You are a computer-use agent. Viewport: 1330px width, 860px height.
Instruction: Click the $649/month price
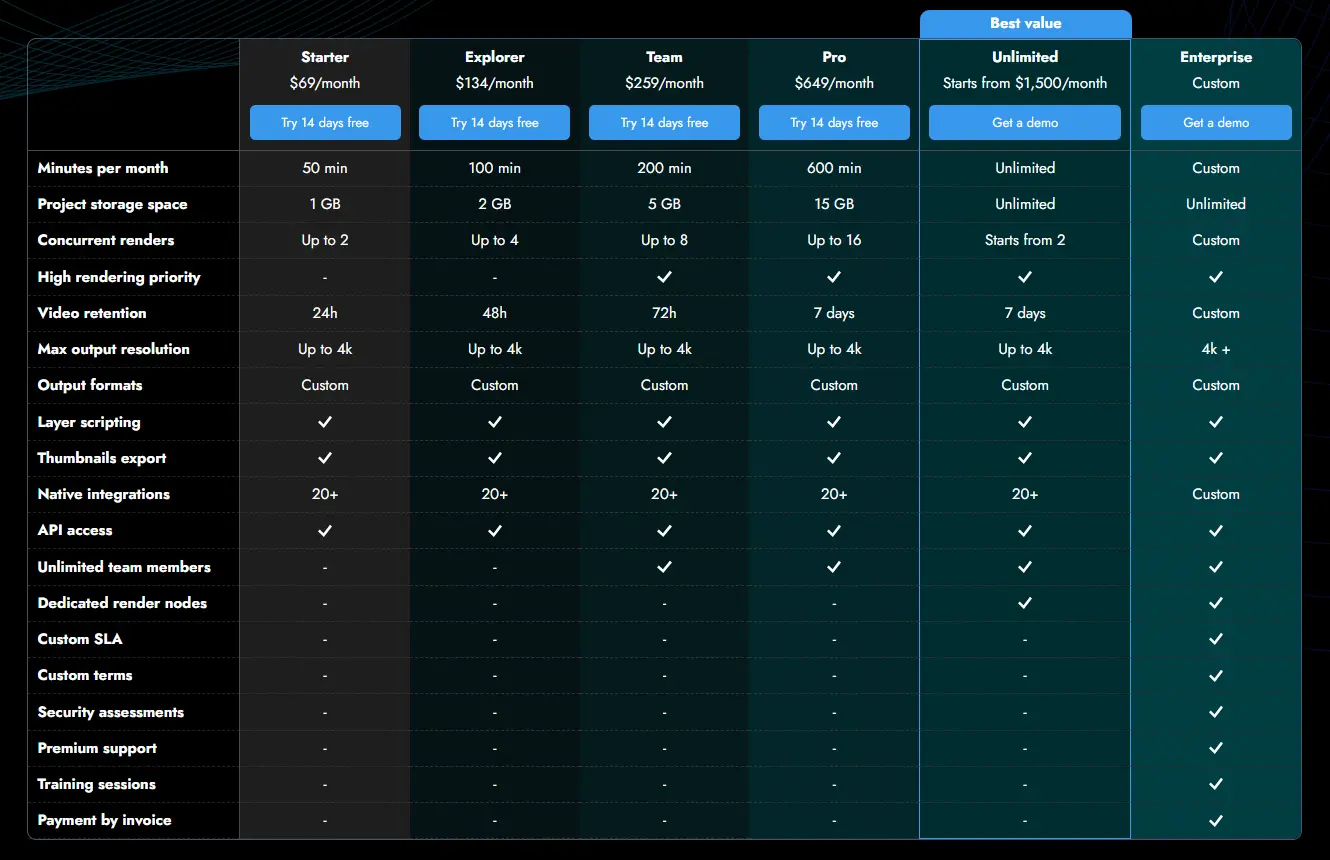[x=834, y=83]
